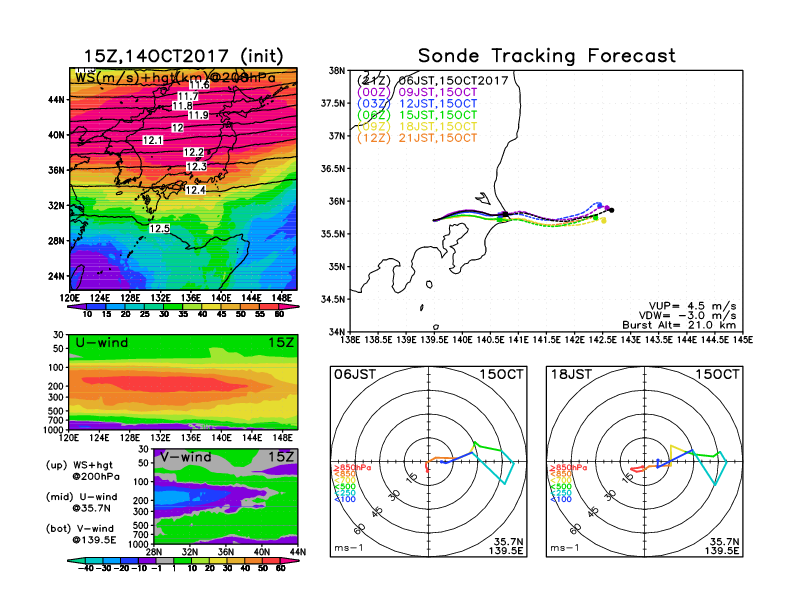Click the wind speed color bar under the 200hPa map
792x612 pixels.
[181, 306]
